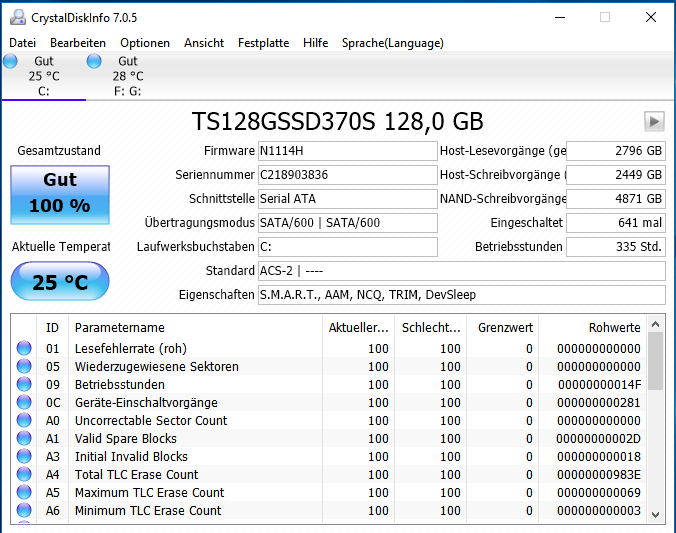Click status orb of Wiederzugewiesene Sektoren row
676x533 pixels.
coord(24,366)
